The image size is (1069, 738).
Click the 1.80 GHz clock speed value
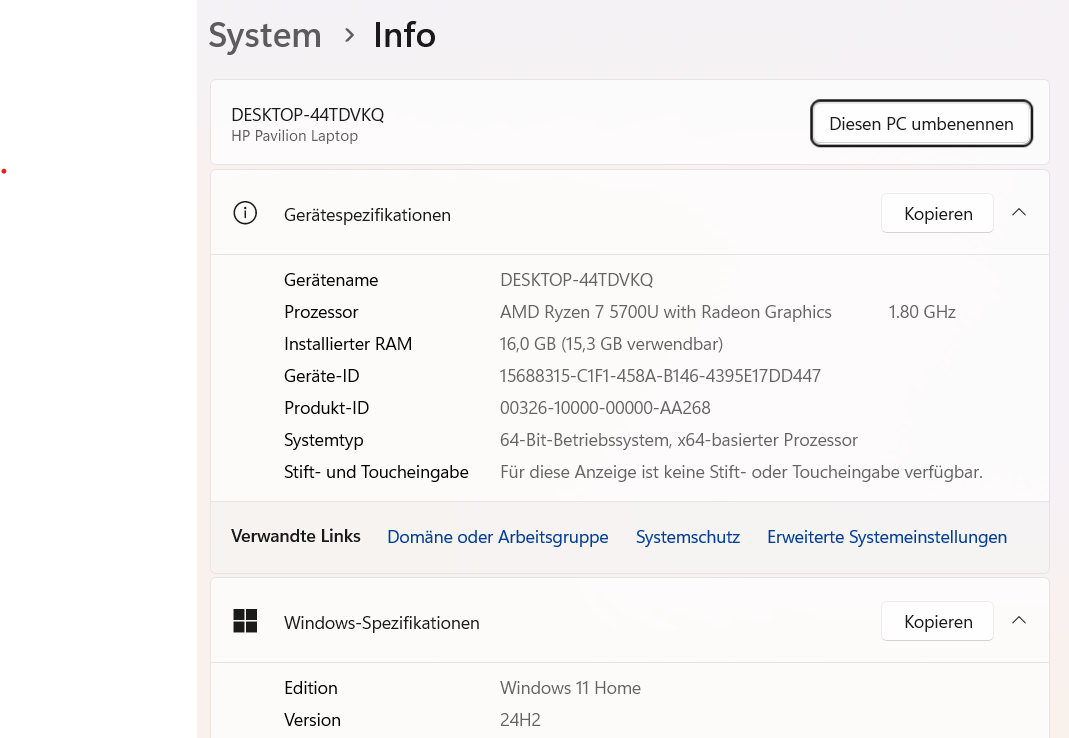[x=922, y=312]
